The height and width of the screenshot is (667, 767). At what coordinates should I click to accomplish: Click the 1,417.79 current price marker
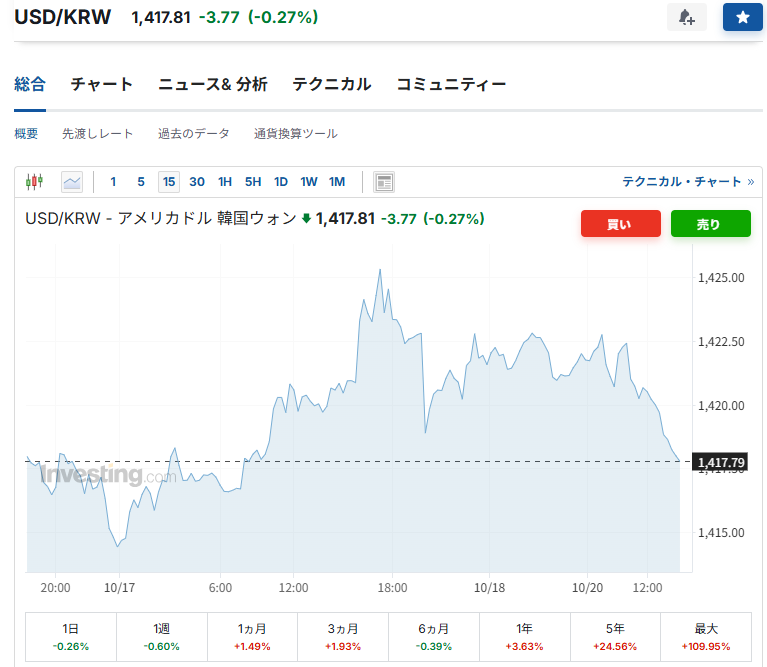click(x=721, y=461)
